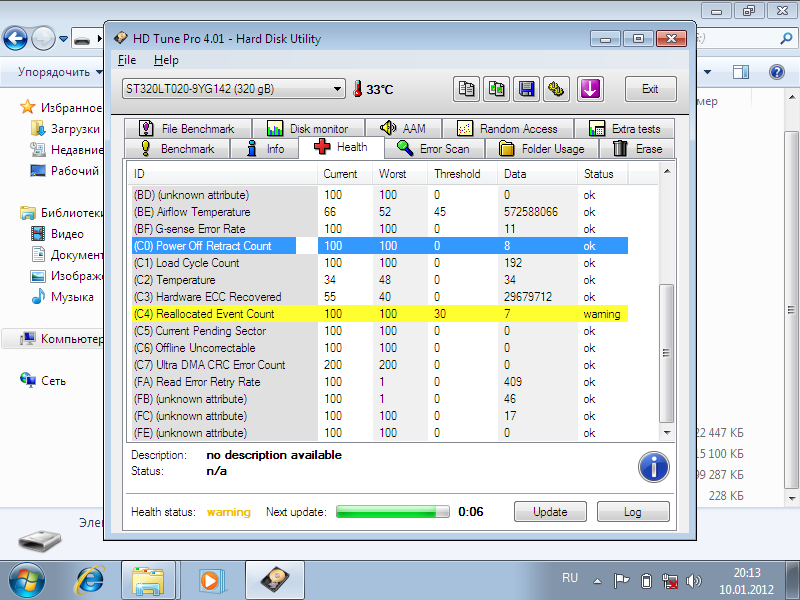Click the Log button

[x=632, y=512]
